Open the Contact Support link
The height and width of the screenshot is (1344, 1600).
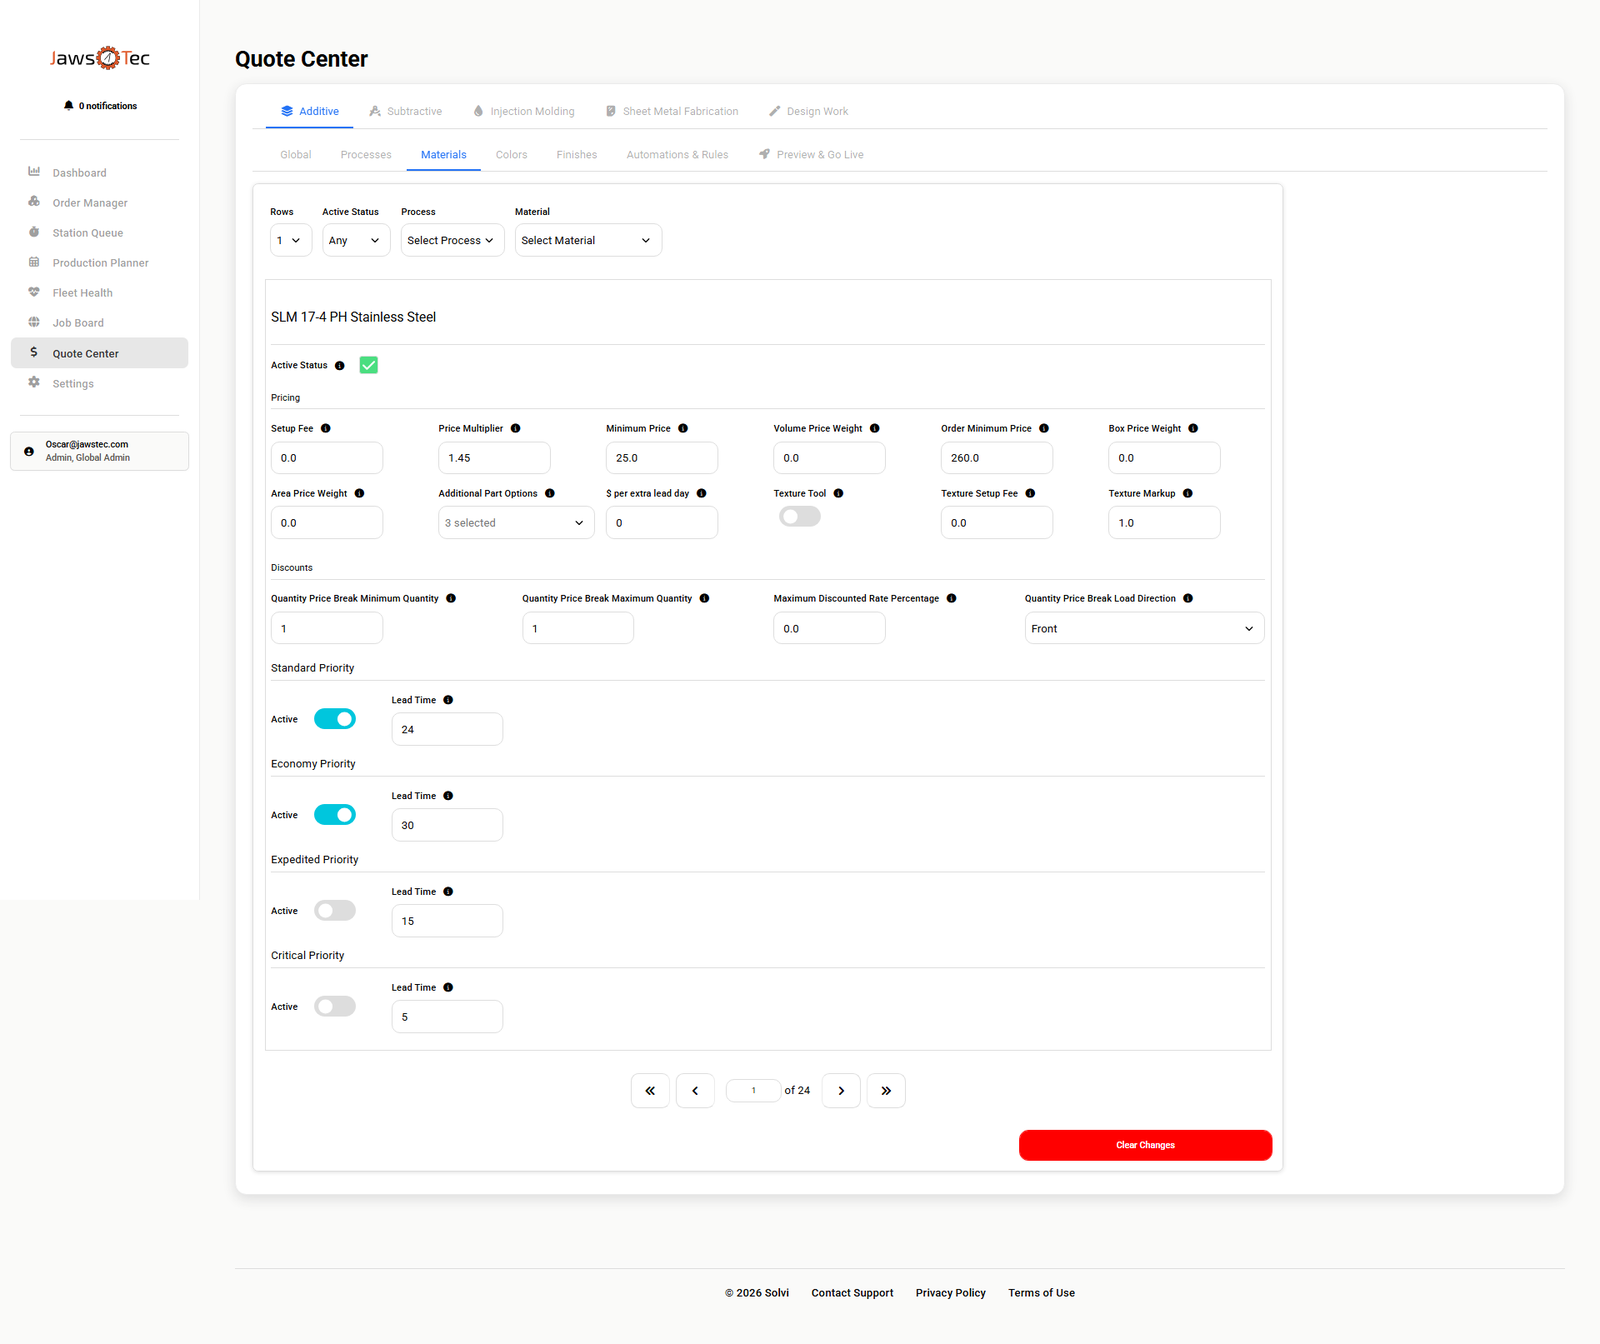[852, 1293]
